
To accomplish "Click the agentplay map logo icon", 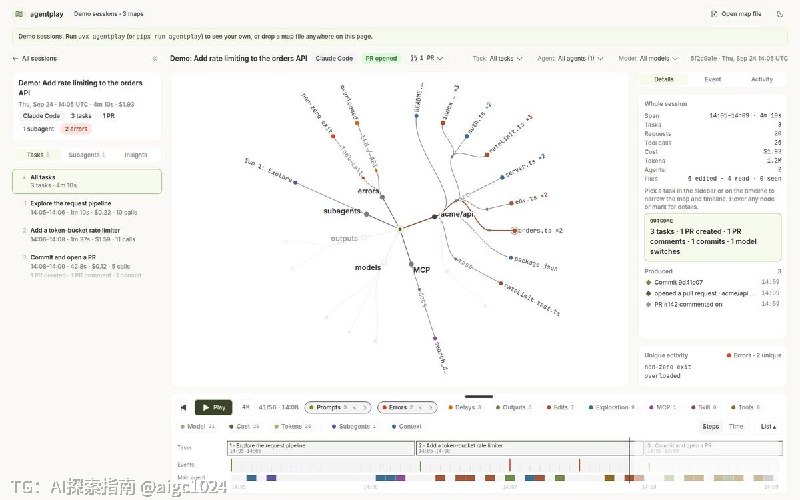I will point(19,14).
